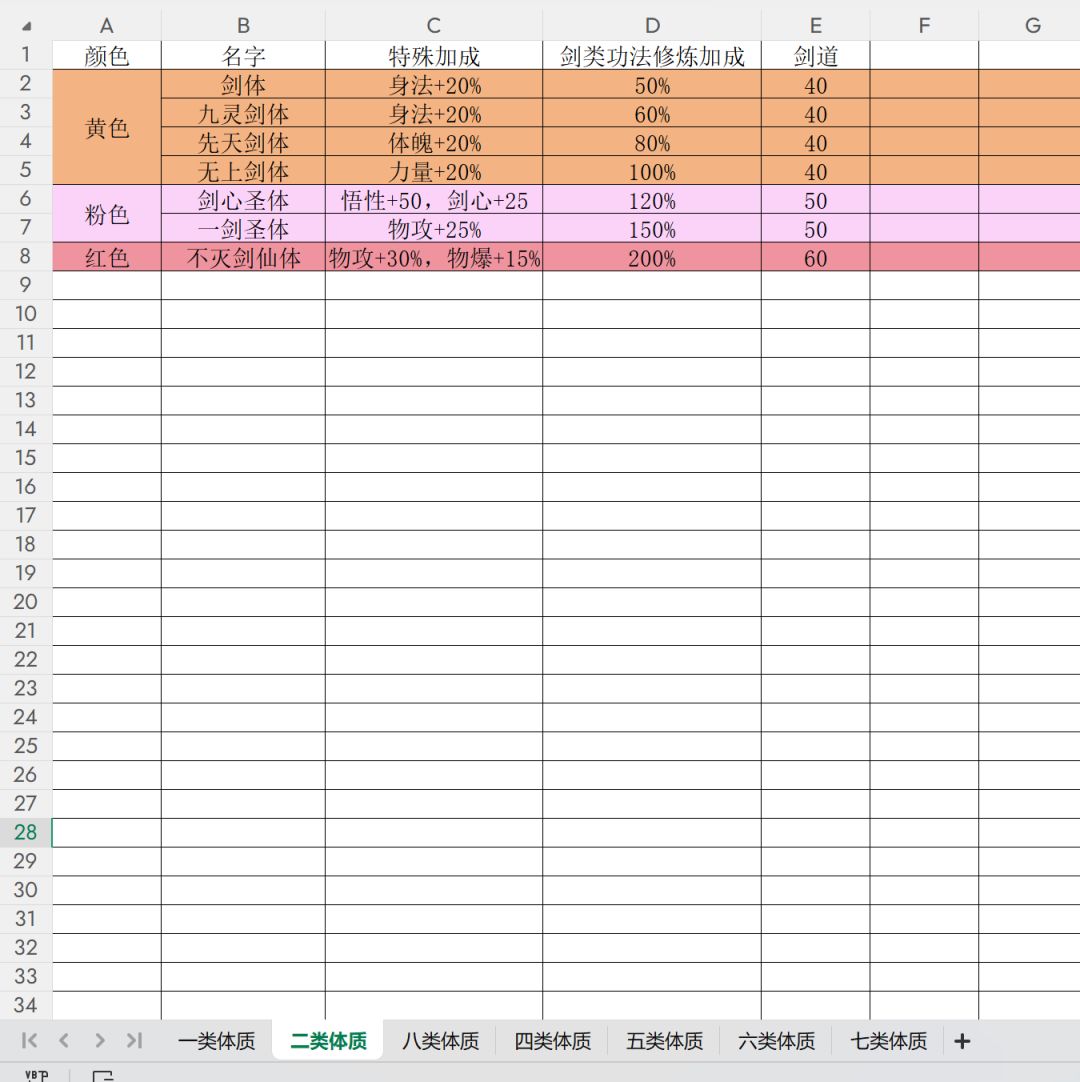Select column B header
1080x1082 pixels.
(x=243, y=26)
